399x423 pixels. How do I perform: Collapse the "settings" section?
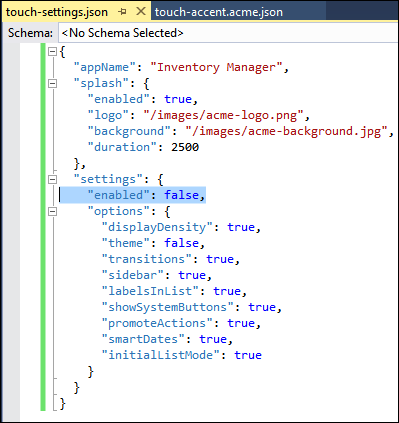[x=52, y=179]
